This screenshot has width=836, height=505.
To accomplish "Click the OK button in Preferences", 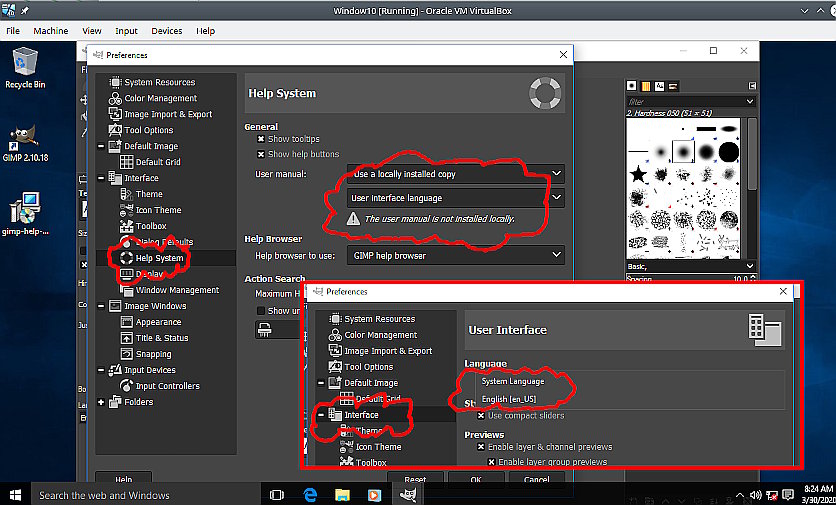I will (x=476, y=478).
